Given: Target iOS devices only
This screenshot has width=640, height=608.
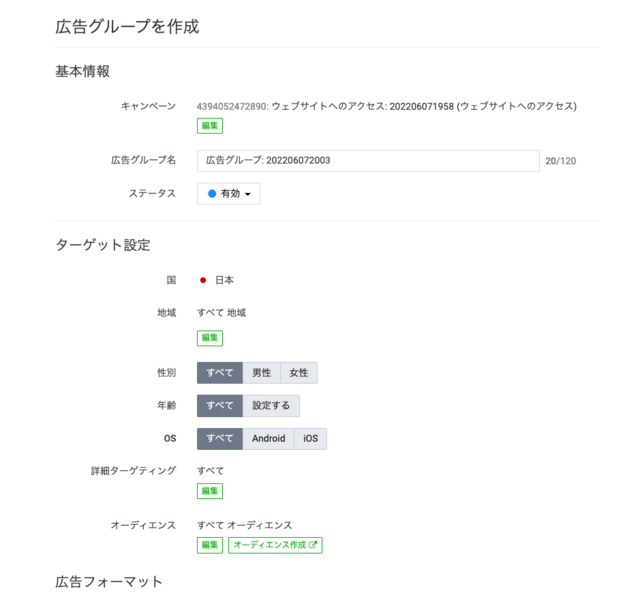Looking at the screenshot, I should click(311, 439).
